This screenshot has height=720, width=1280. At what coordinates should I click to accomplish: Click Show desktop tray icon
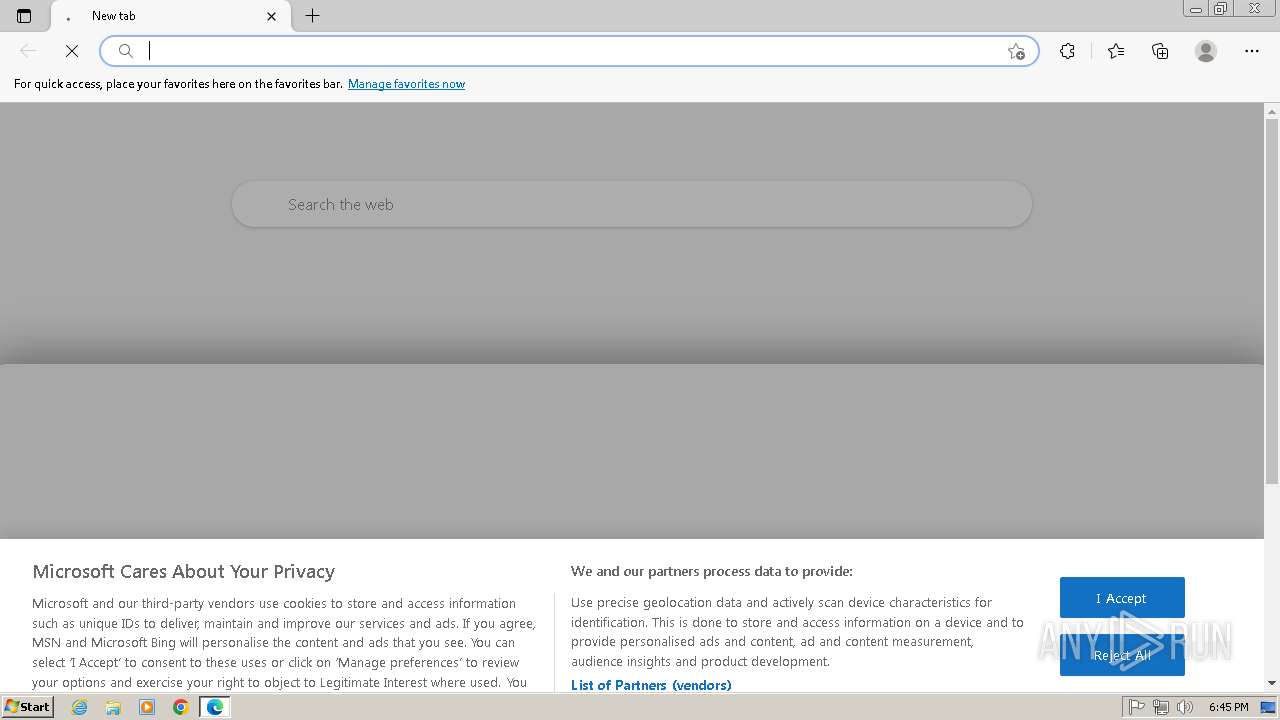pos(1269,707)
